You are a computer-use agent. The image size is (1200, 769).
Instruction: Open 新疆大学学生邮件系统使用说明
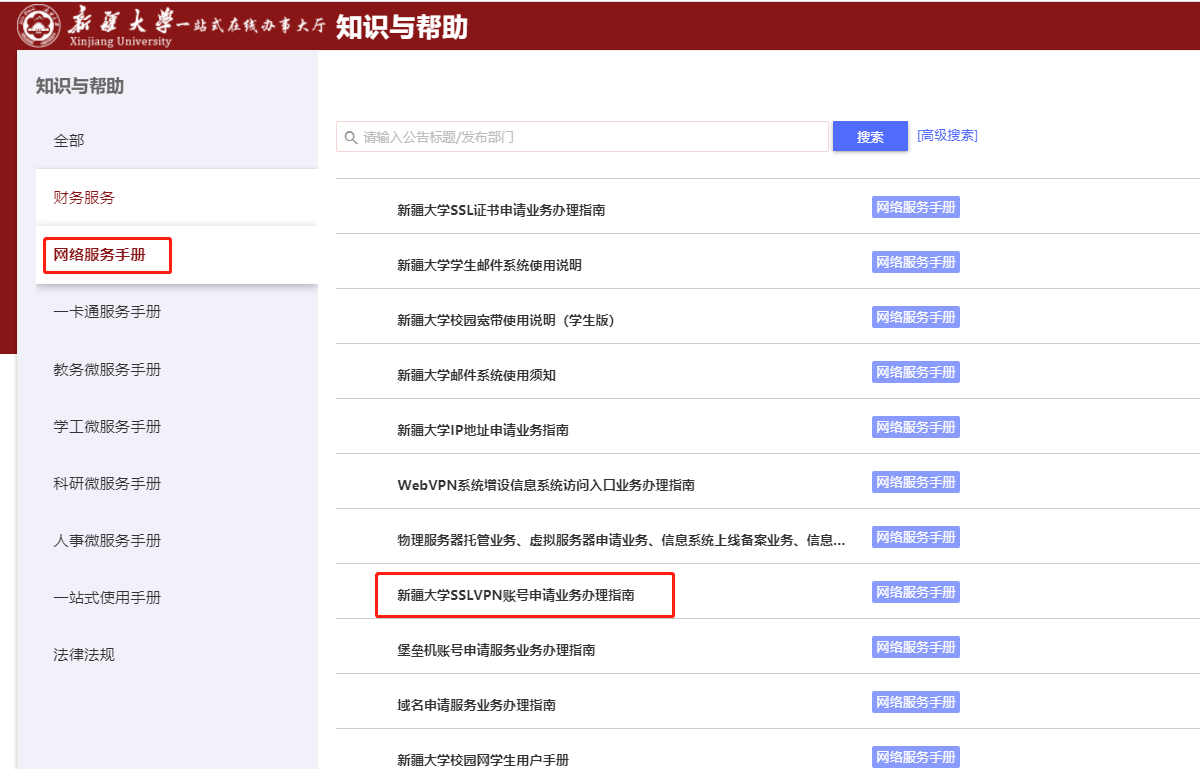489,265
